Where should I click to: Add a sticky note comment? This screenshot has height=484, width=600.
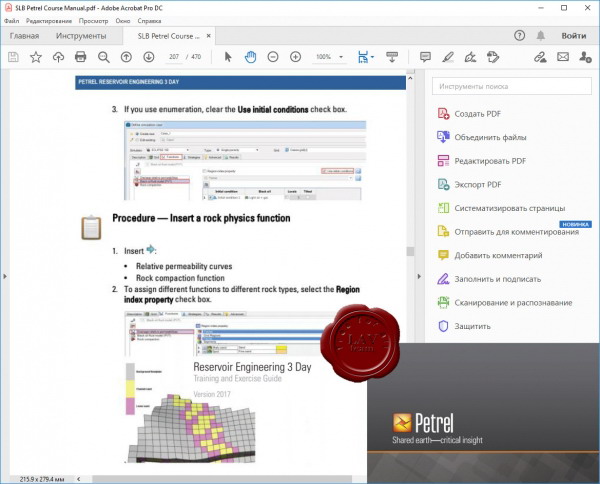[x=425, y=57]
